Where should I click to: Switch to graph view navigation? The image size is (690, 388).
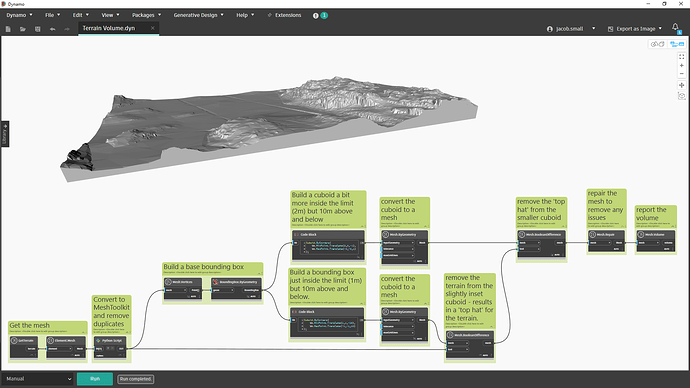(x=677, y=44)
